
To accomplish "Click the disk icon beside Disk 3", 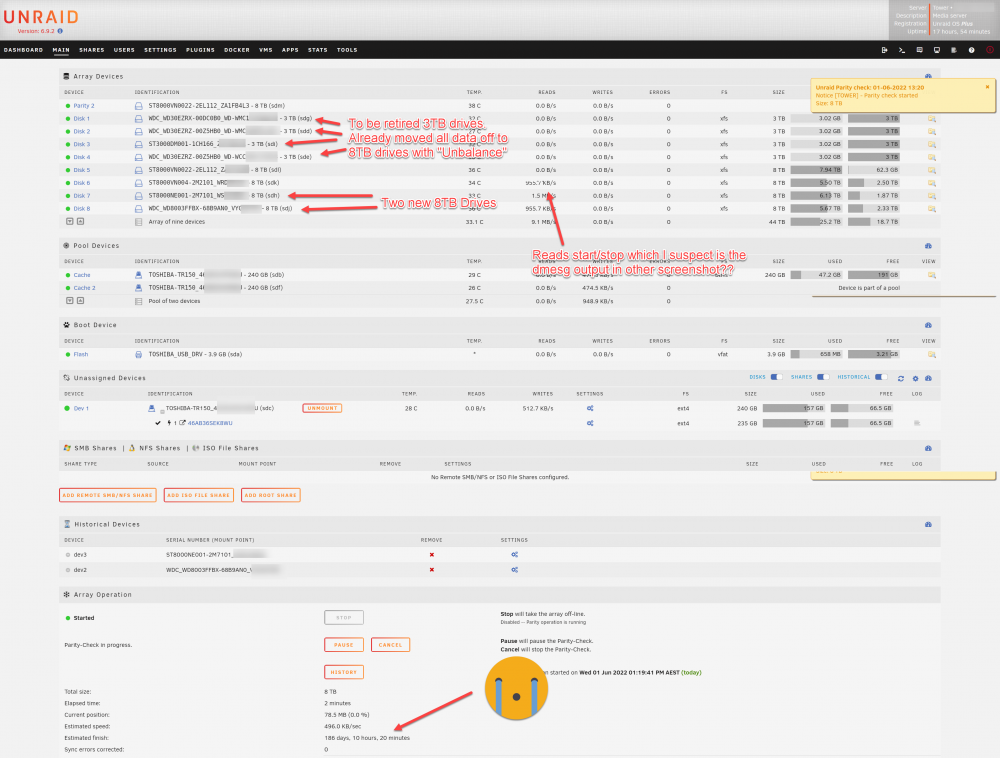I will coord(138,144).
